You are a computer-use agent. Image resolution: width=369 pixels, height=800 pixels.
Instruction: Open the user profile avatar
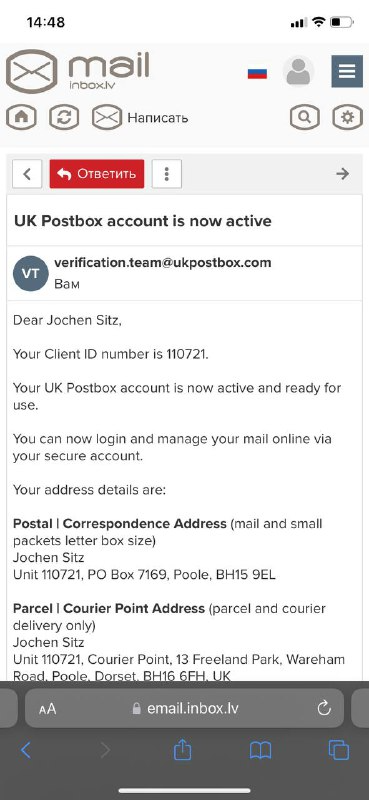tap(298, 71)
